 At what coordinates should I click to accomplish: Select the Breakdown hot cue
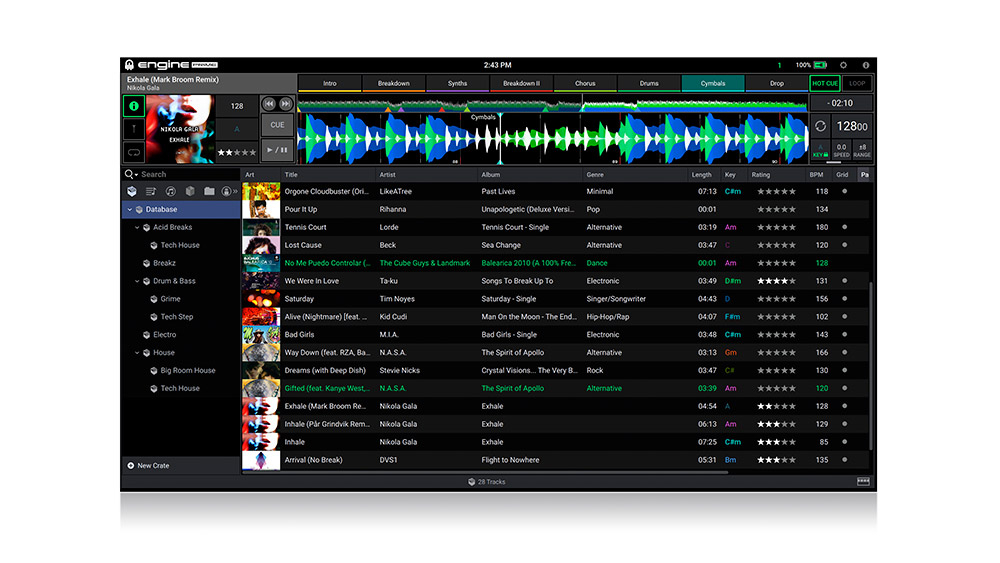(x=393, y=84)
